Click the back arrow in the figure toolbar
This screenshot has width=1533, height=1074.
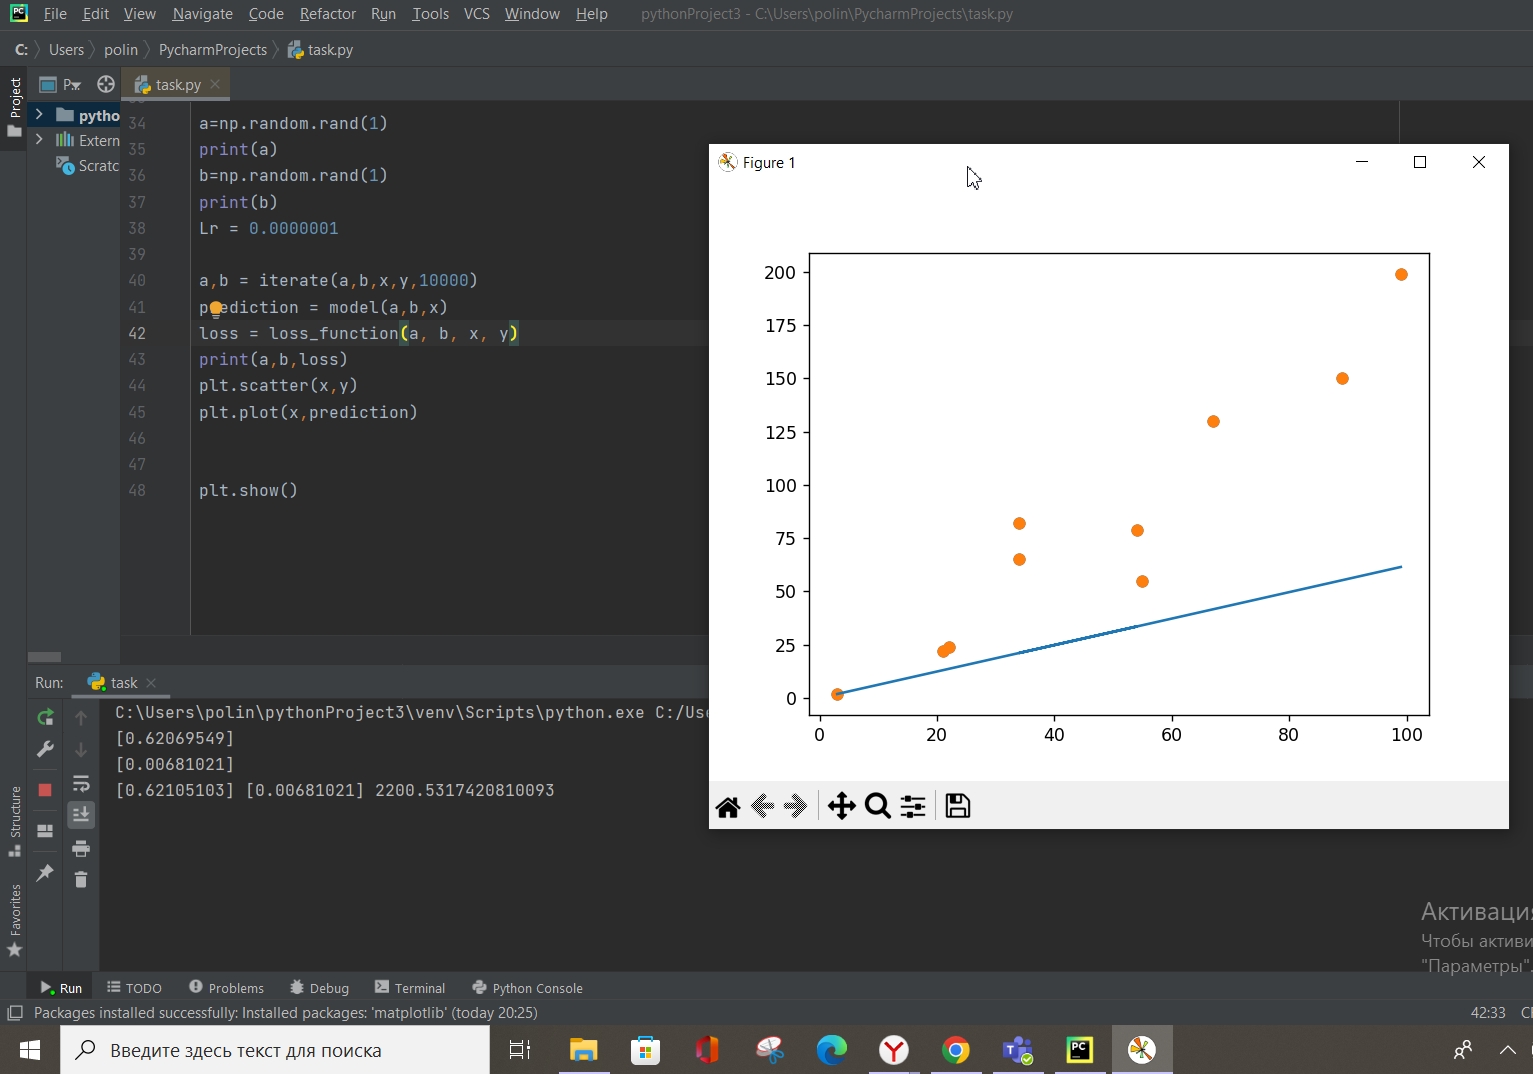coord(762,806)
